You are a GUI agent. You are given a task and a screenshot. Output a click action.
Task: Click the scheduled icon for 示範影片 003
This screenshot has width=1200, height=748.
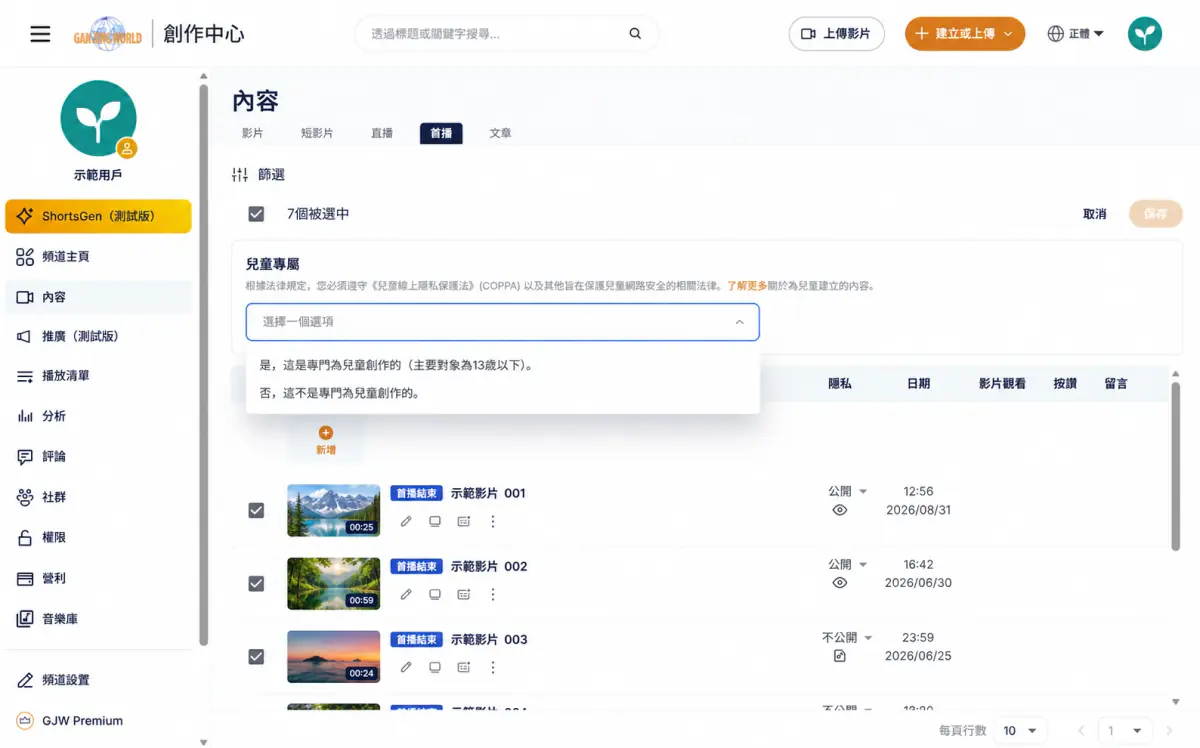tap(840, 656)
